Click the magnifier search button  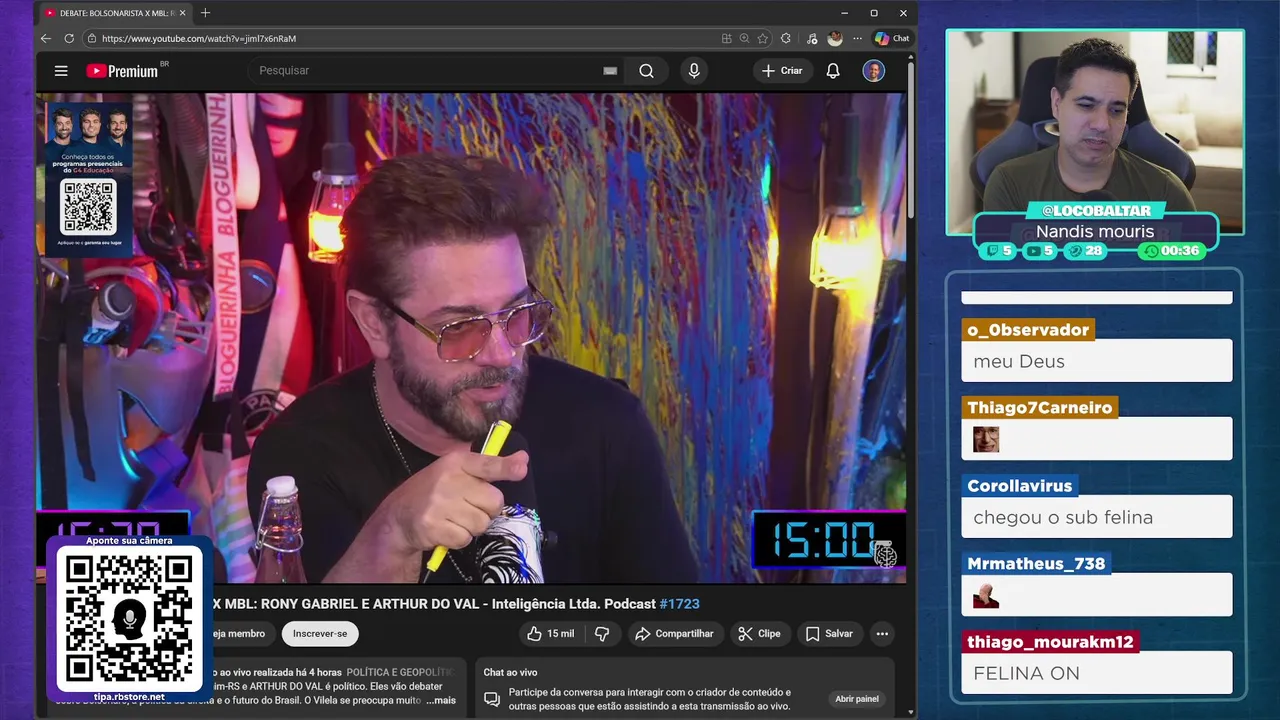click(646, 71)
